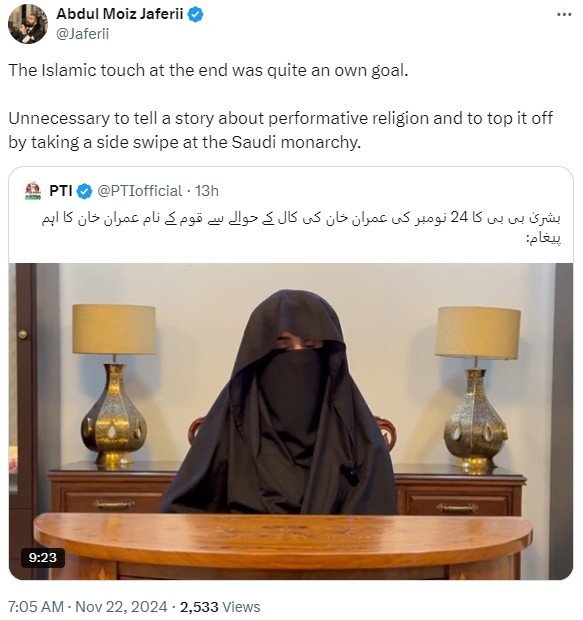The height and width of the screenshot is (620, 583).
Task: Click the blue verified badge beside Jaferii
Action: (x=195, y=14)
